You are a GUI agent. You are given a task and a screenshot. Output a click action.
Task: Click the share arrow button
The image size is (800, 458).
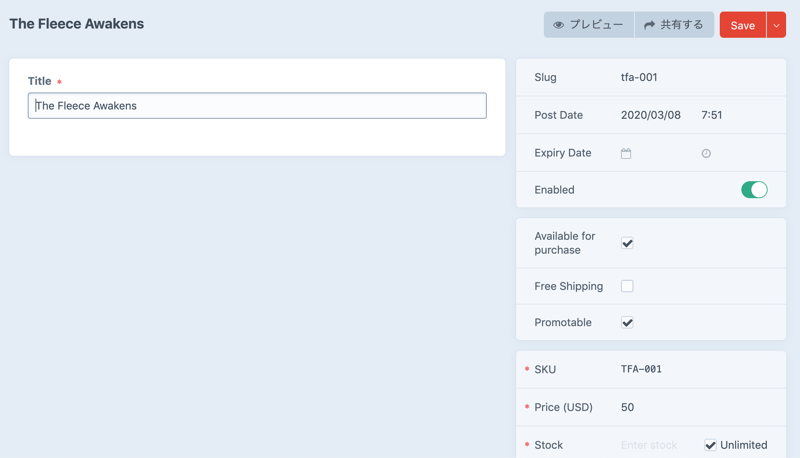[674, 25]
